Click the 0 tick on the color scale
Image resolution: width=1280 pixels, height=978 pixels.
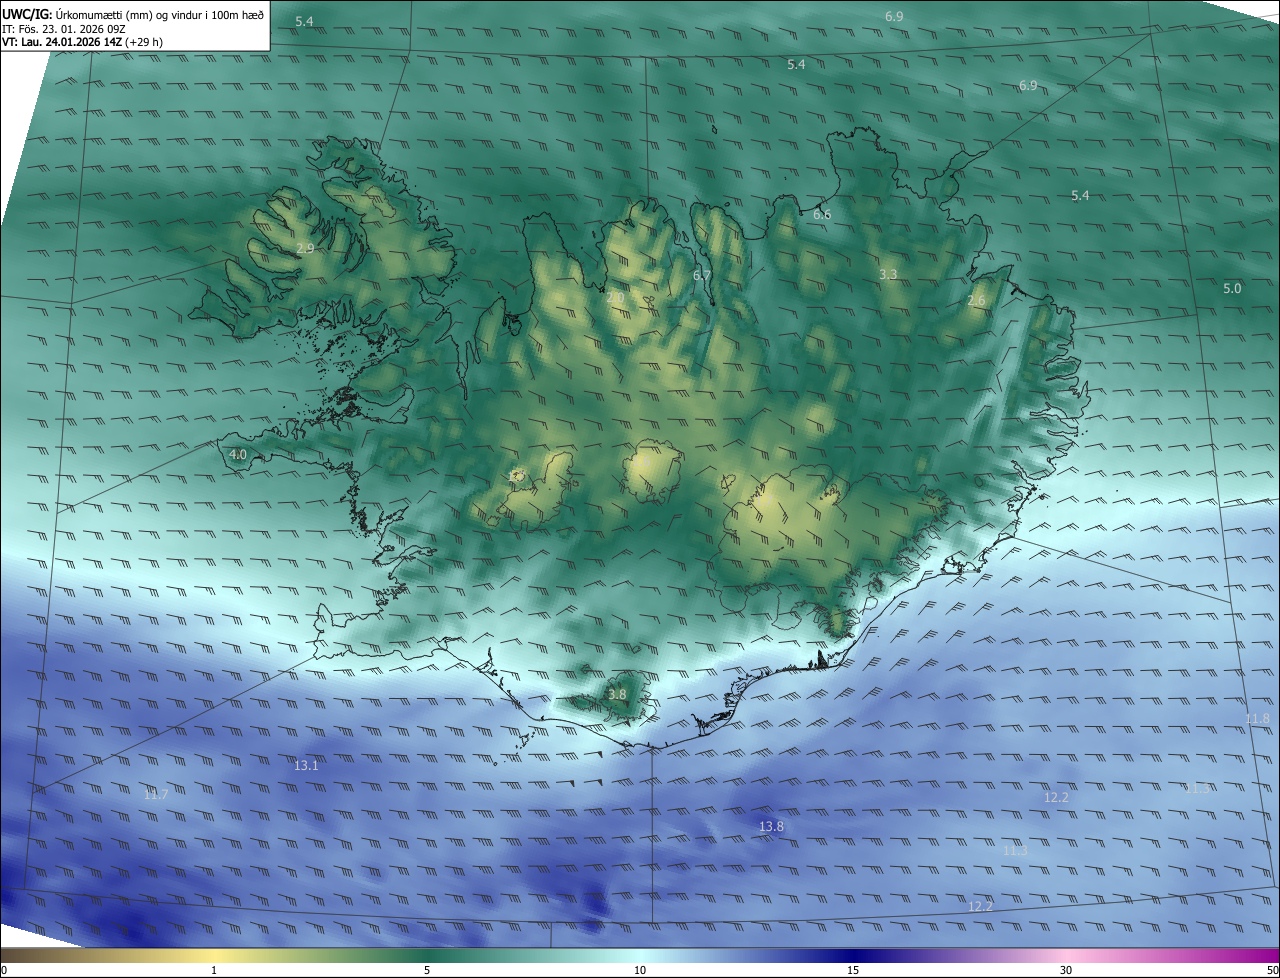[x=4, y=970]
